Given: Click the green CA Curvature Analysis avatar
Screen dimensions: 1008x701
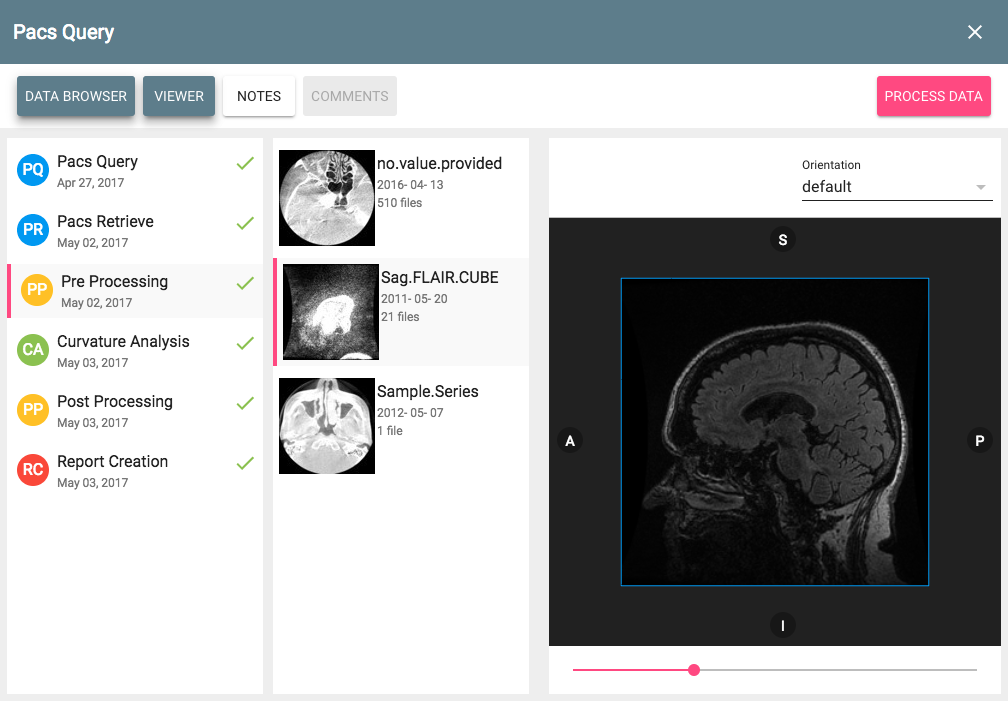Looking at the screenshot, I should point(33,350).
